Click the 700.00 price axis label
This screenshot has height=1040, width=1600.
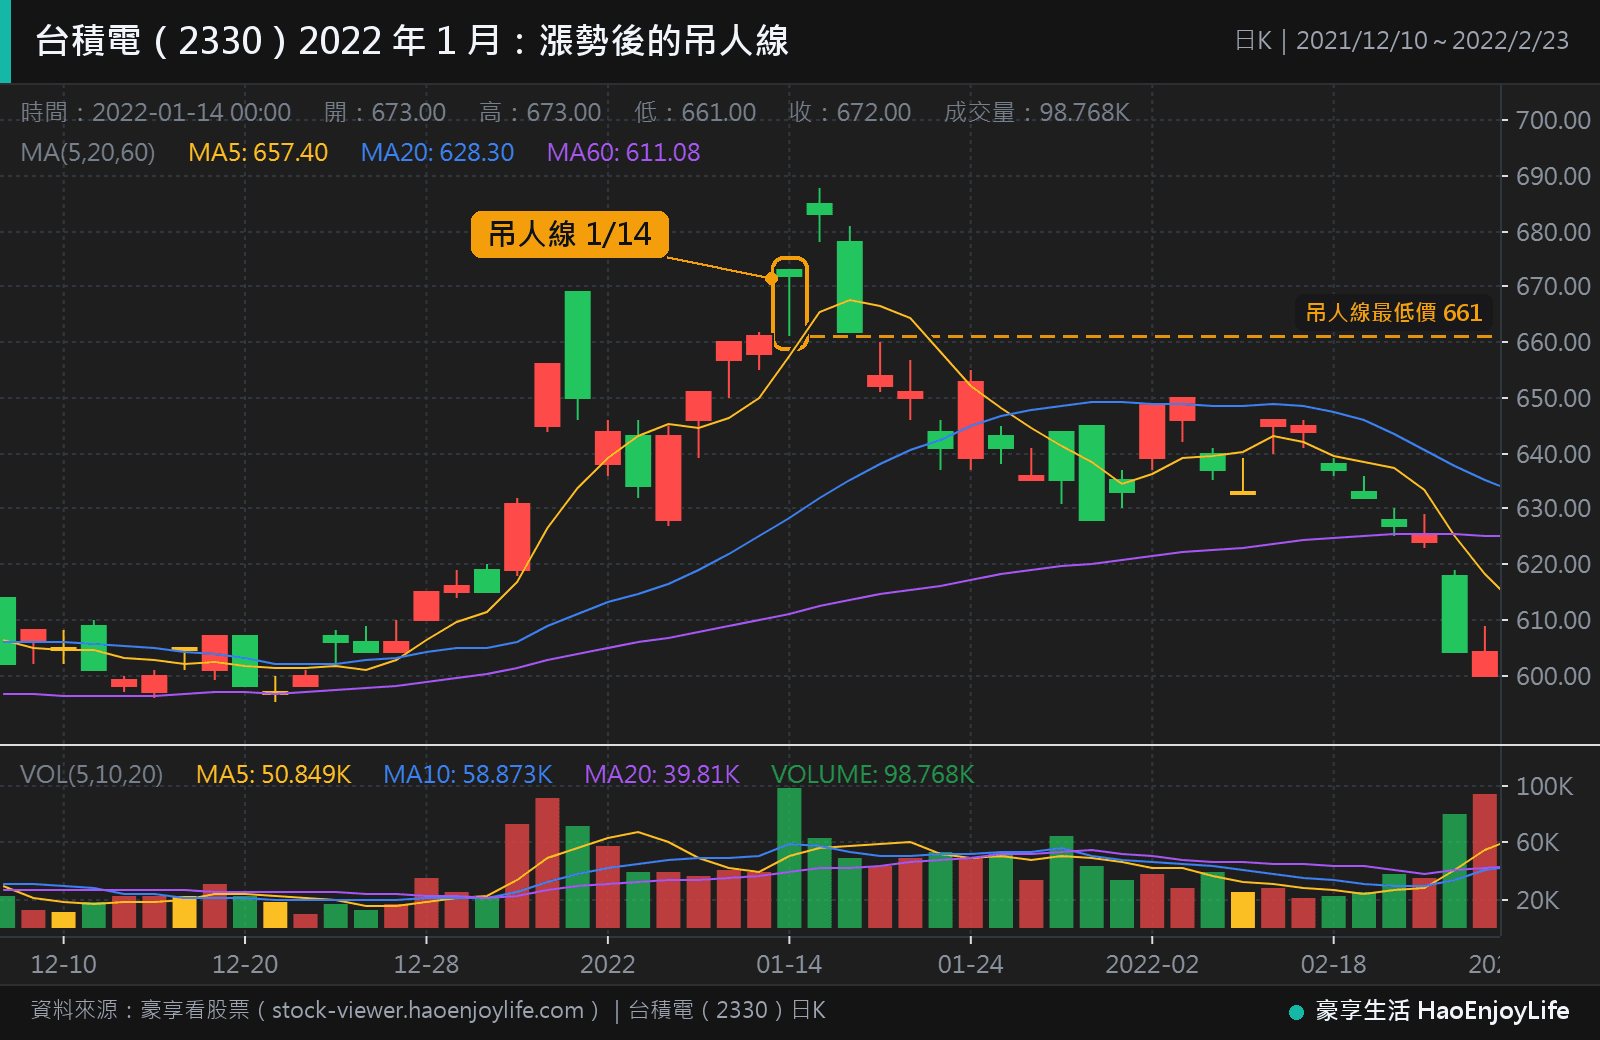[1553, 121]
